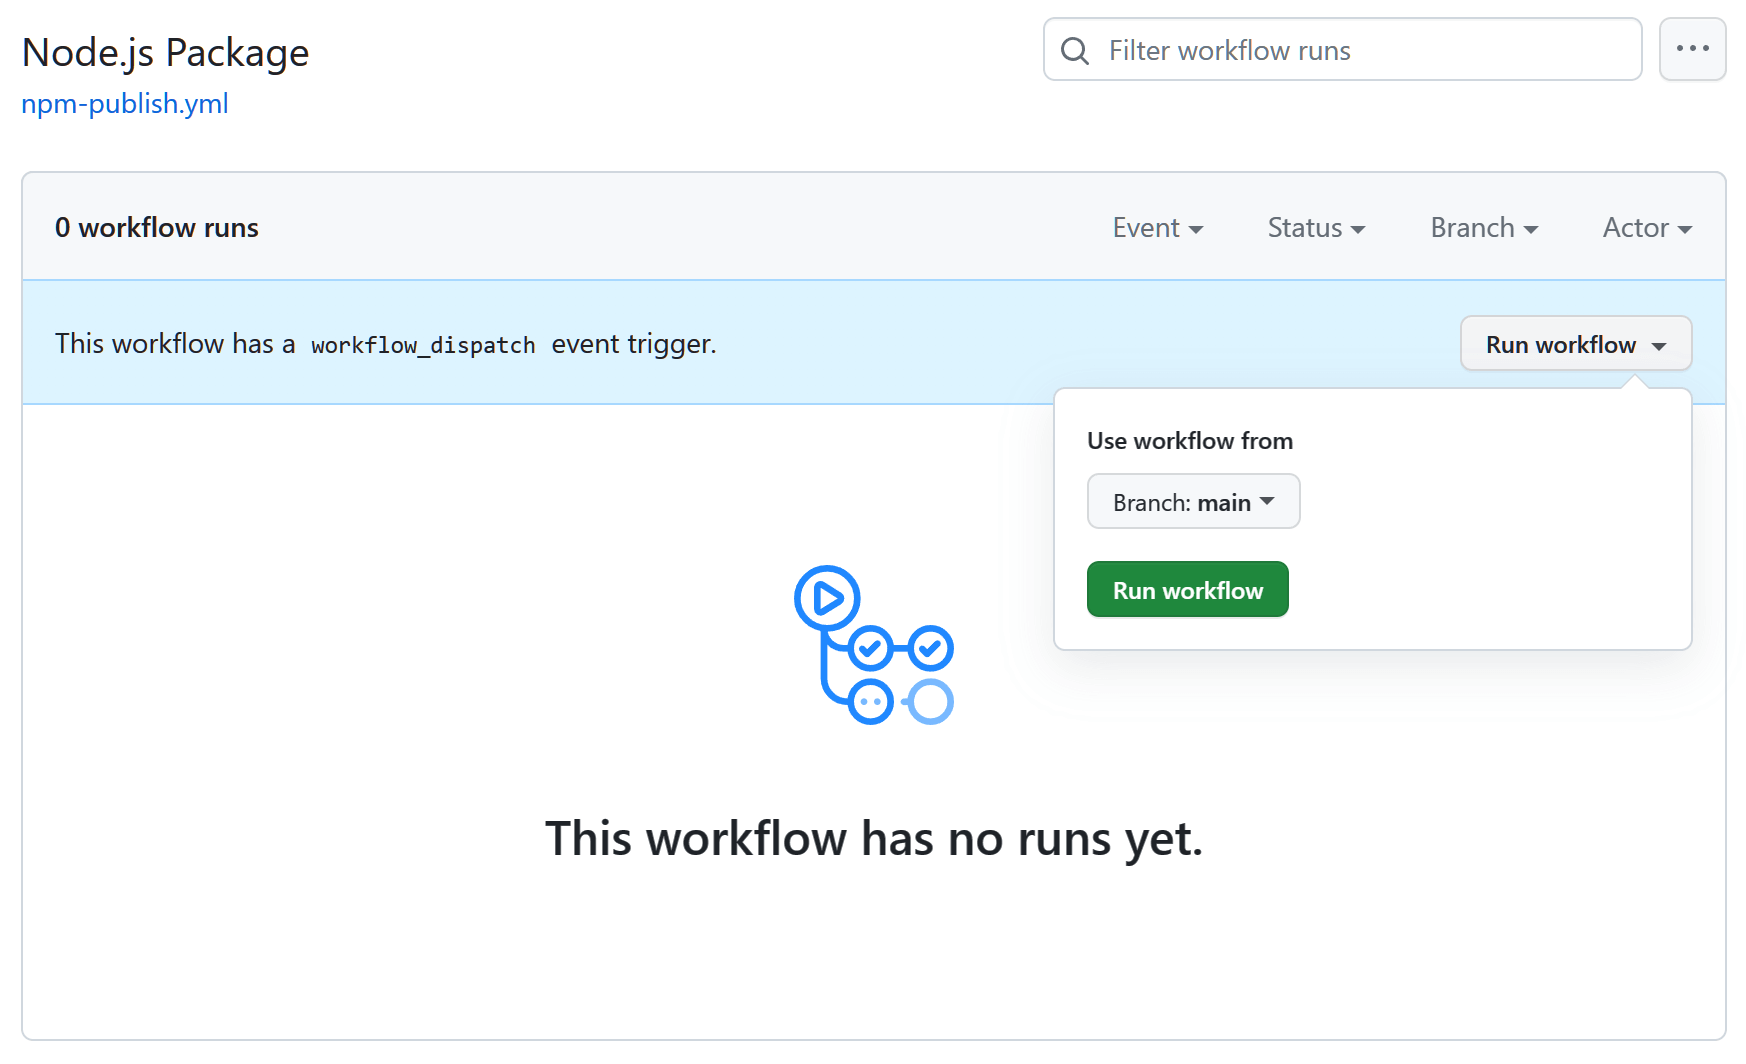This screenshot has width=1746, height=1064.
Task: Click the search magnifier icon
Action: [1074, 50]
